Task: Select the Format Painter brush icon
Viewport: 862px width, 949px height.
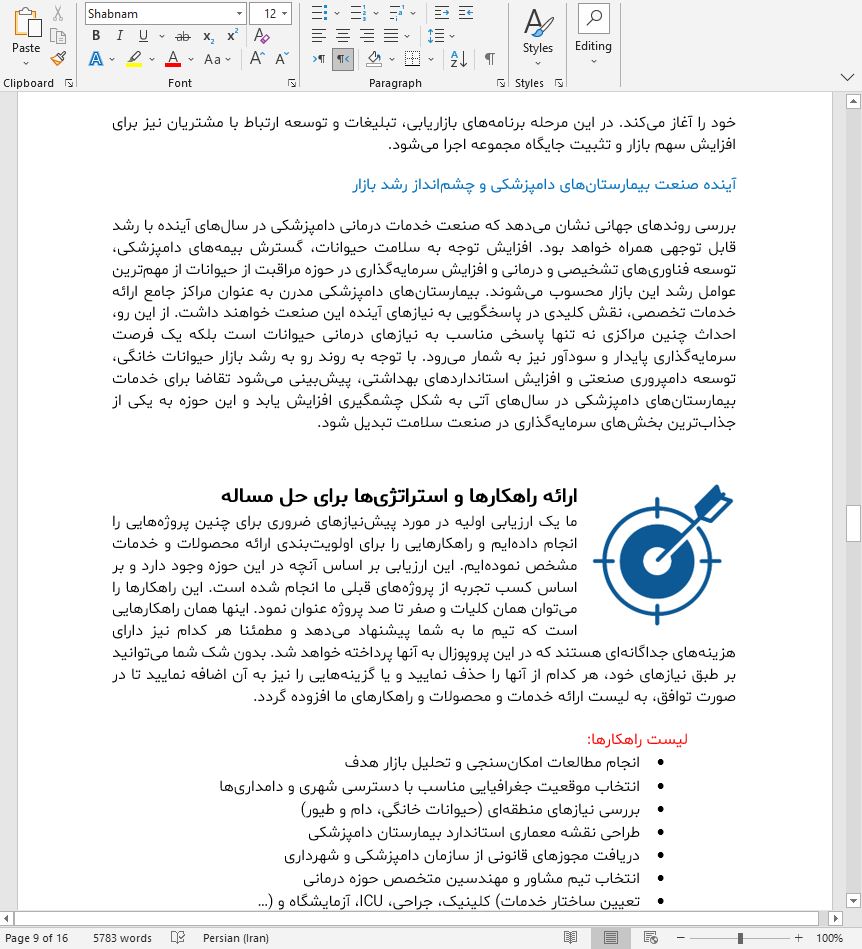Action: (58, 59)
